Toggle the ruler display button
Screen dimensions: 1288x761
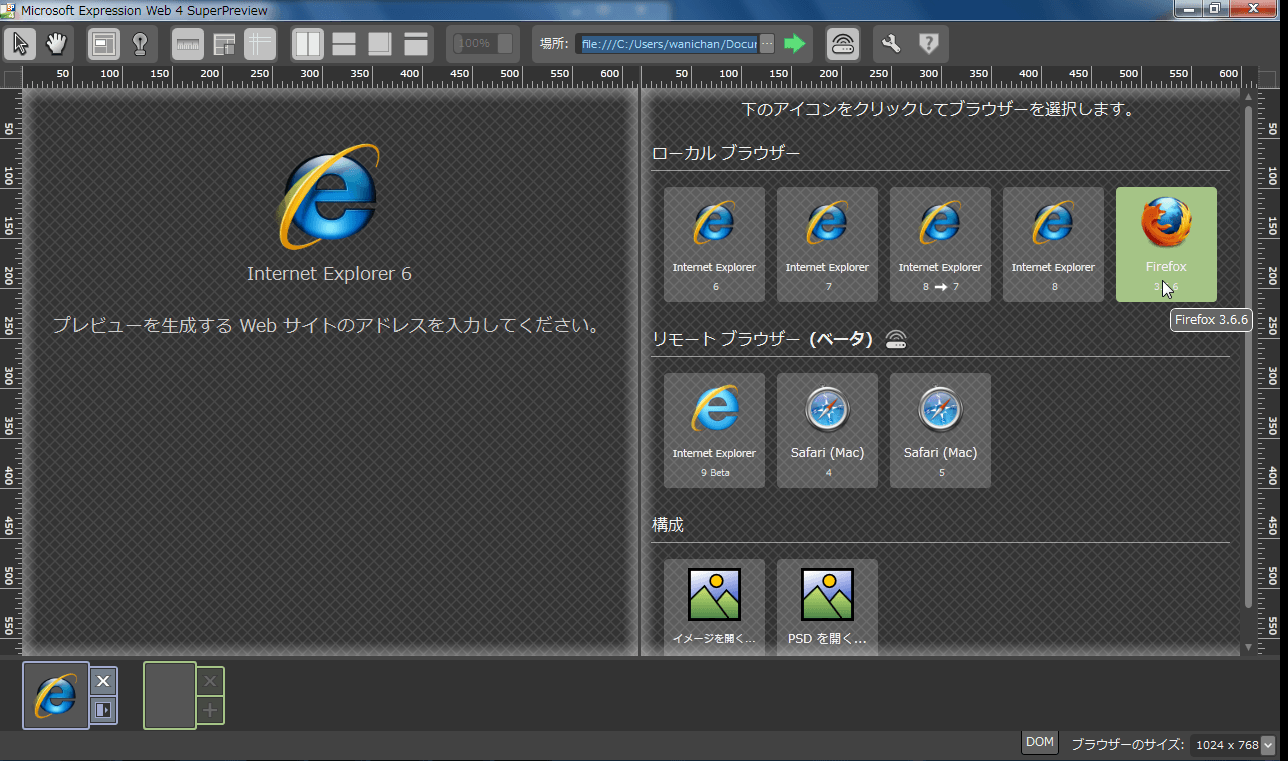pyautogui.click(x=188, y=44)
